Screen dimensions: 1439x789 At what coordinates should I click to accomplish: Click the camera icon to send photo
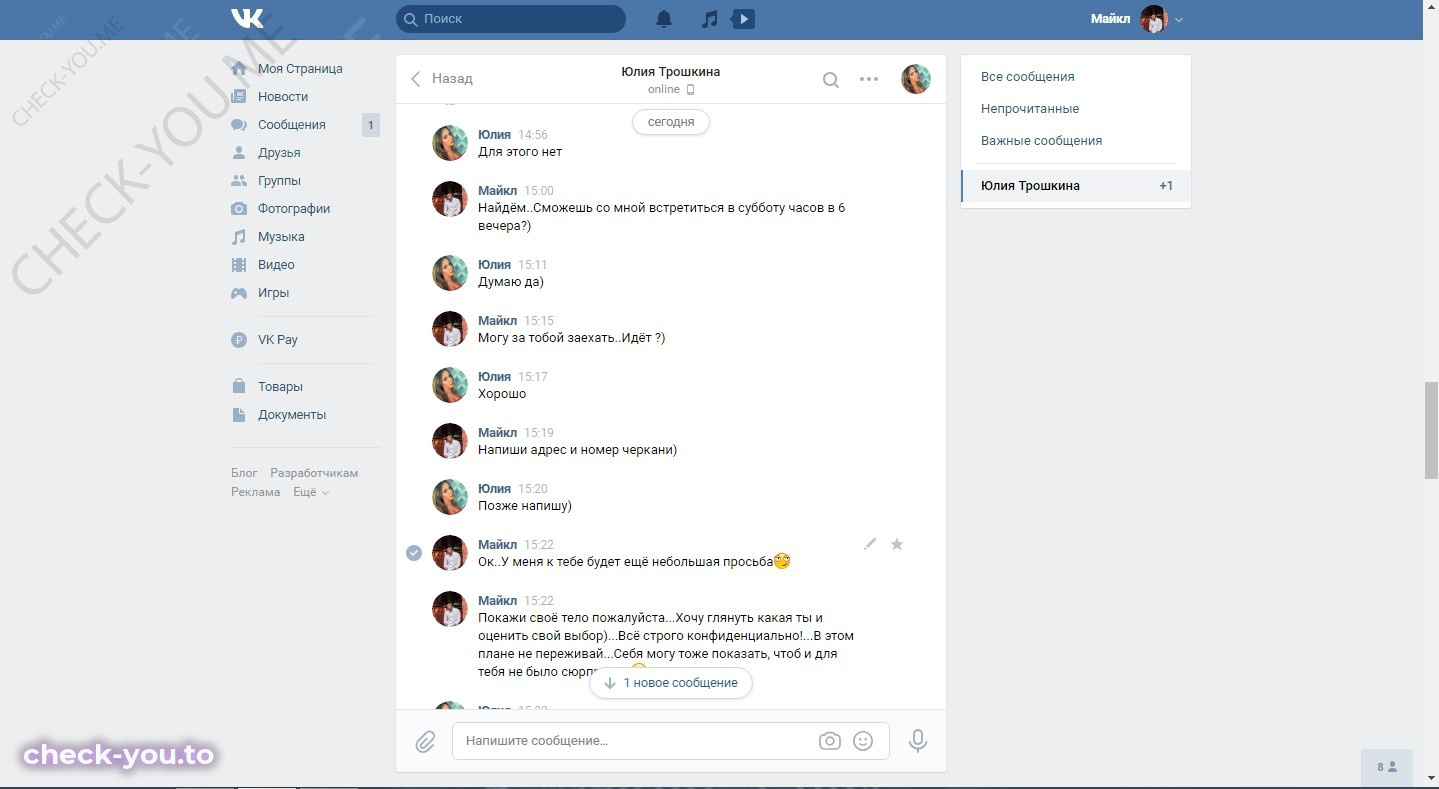(x=829, y=741)
